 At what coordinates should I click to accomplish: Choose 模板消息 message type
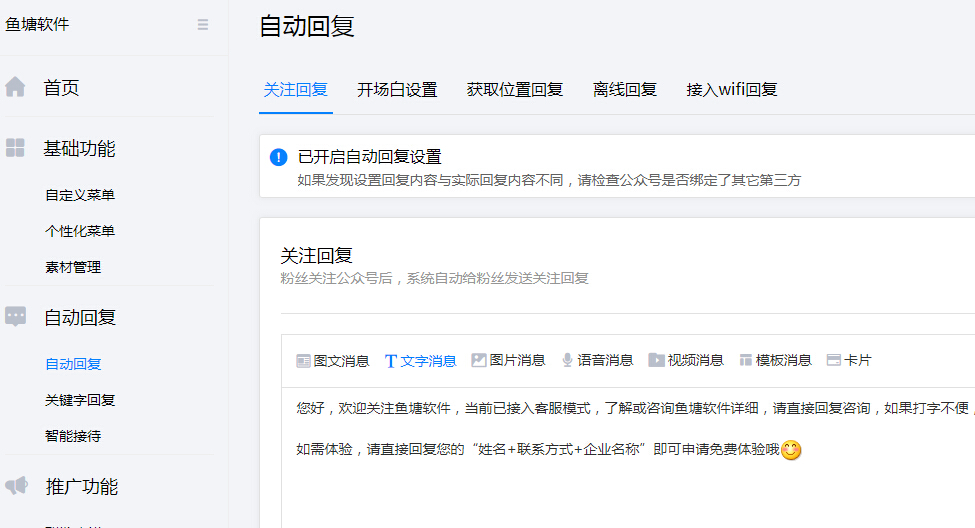pos(783,360)
